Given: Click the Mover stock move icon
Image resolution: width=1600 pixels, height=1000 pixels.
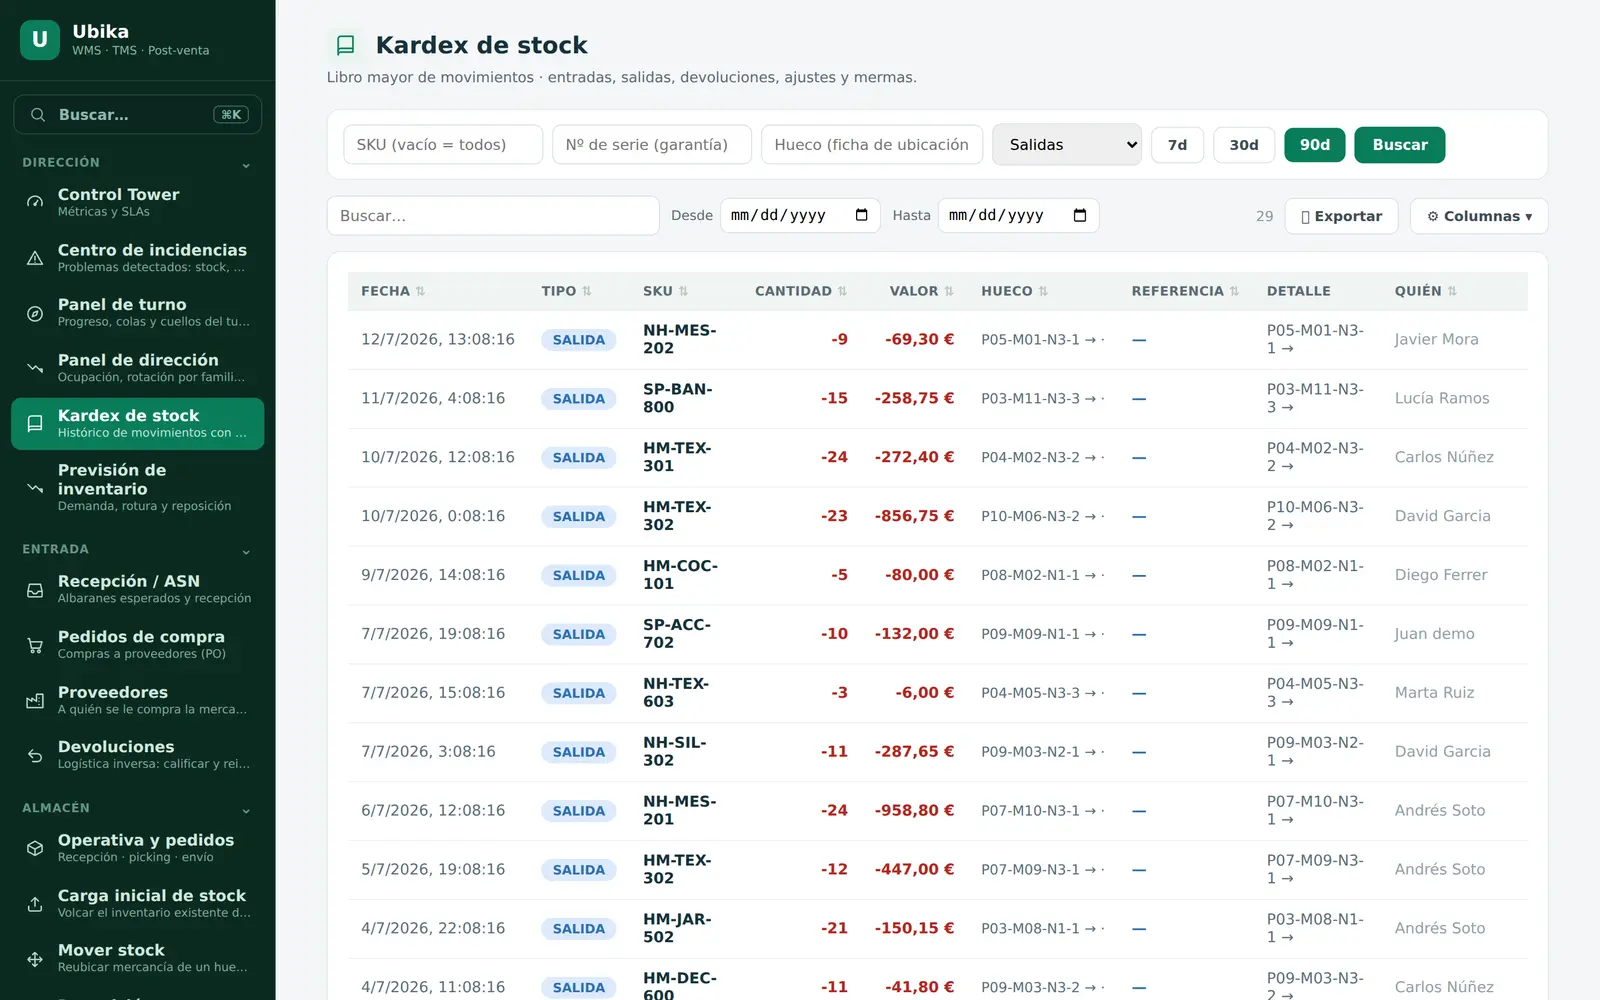Looking at the screenshot, I should [35, 959].
